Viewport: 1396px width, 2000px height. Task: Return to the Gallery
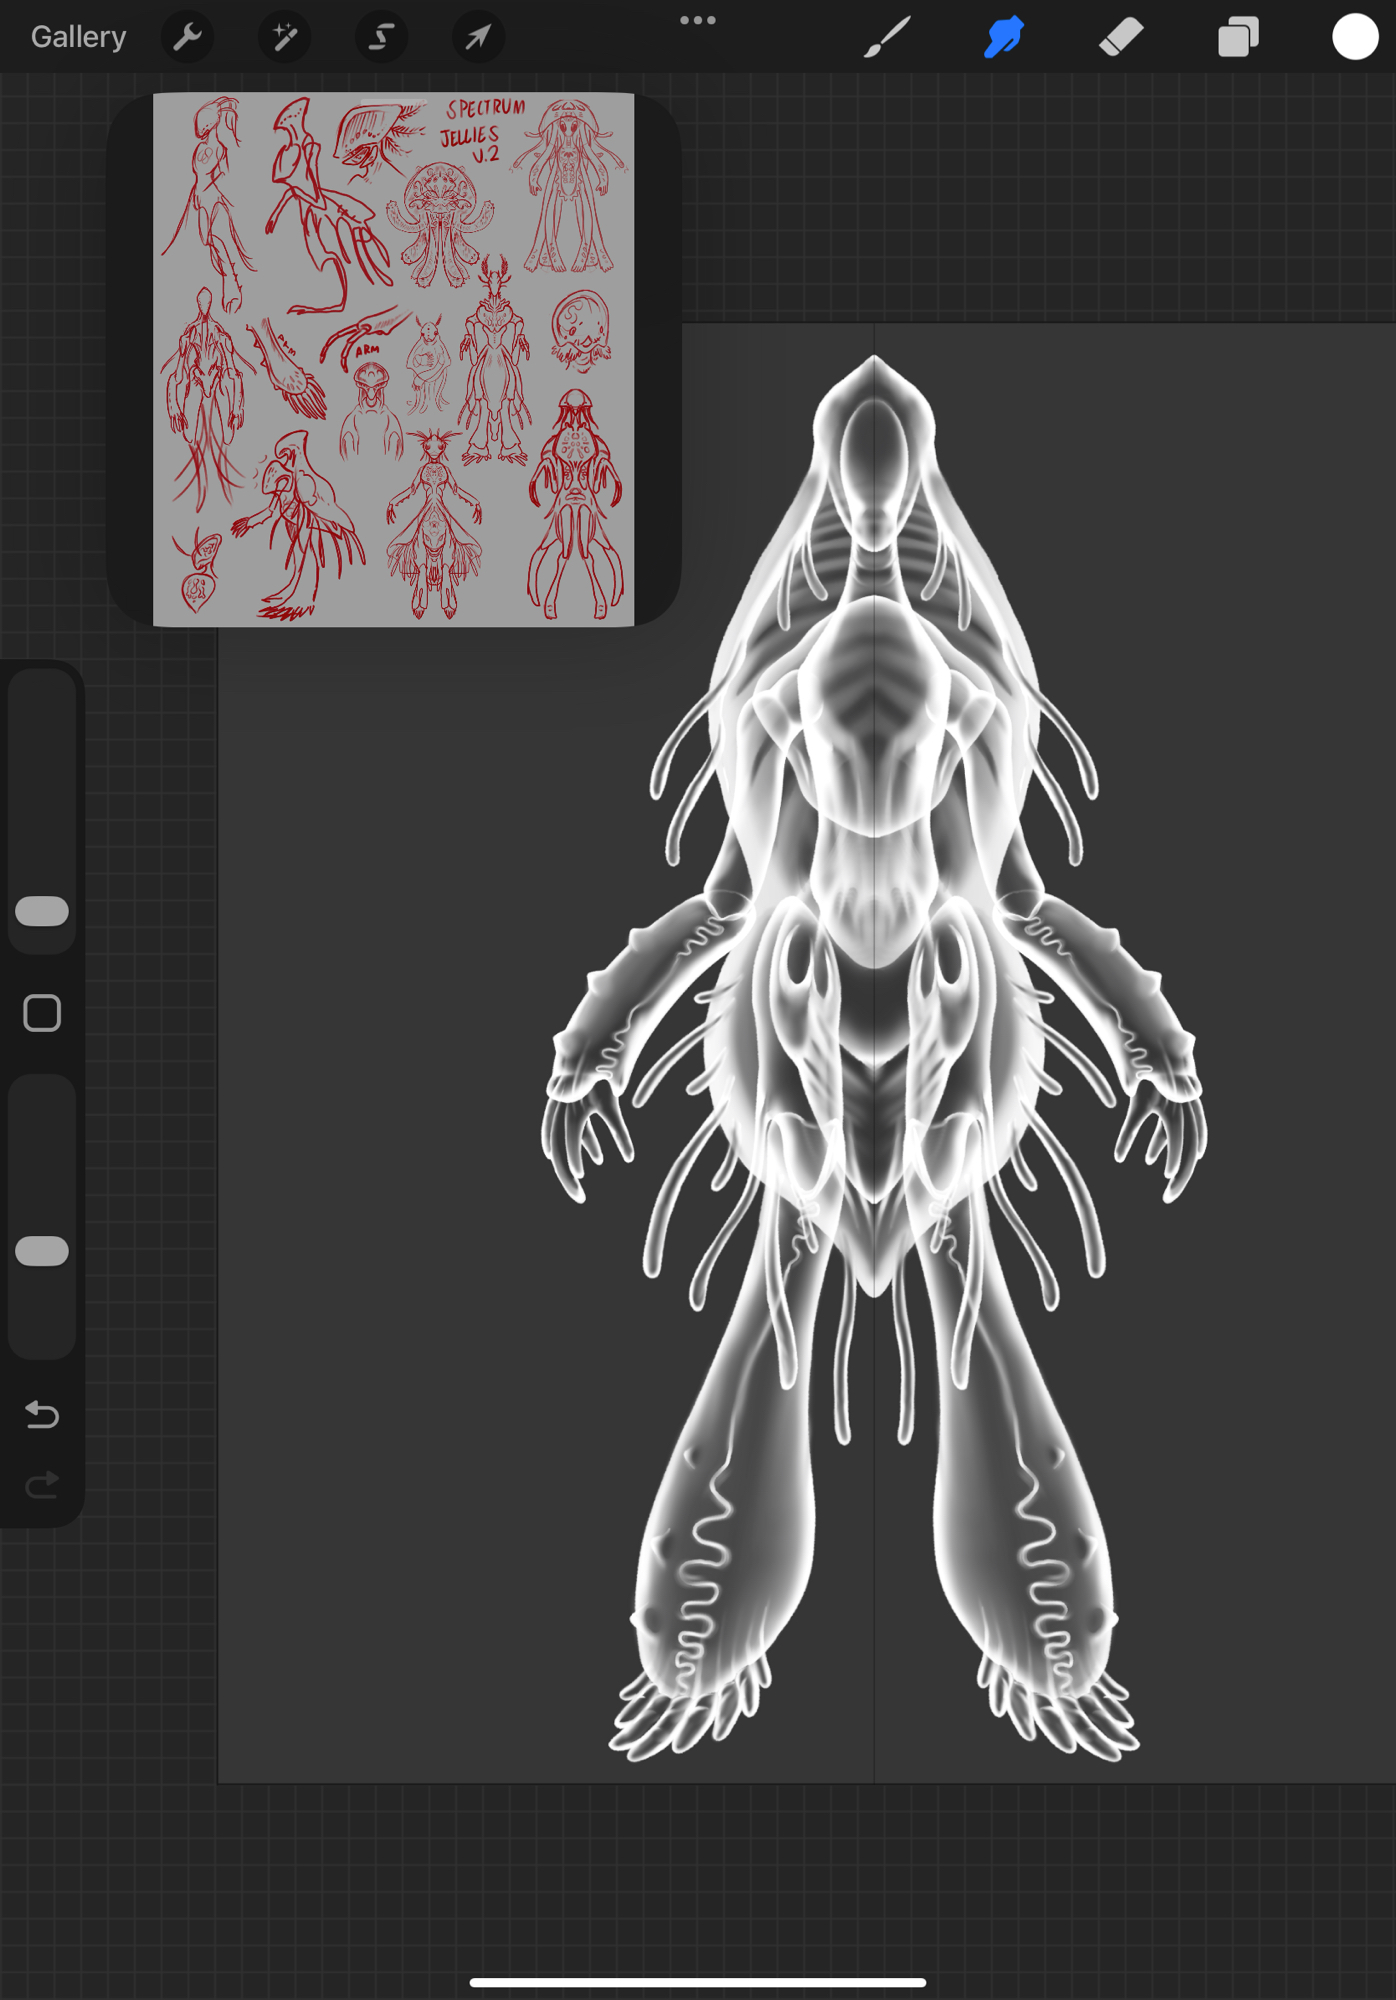pos(78,37)
